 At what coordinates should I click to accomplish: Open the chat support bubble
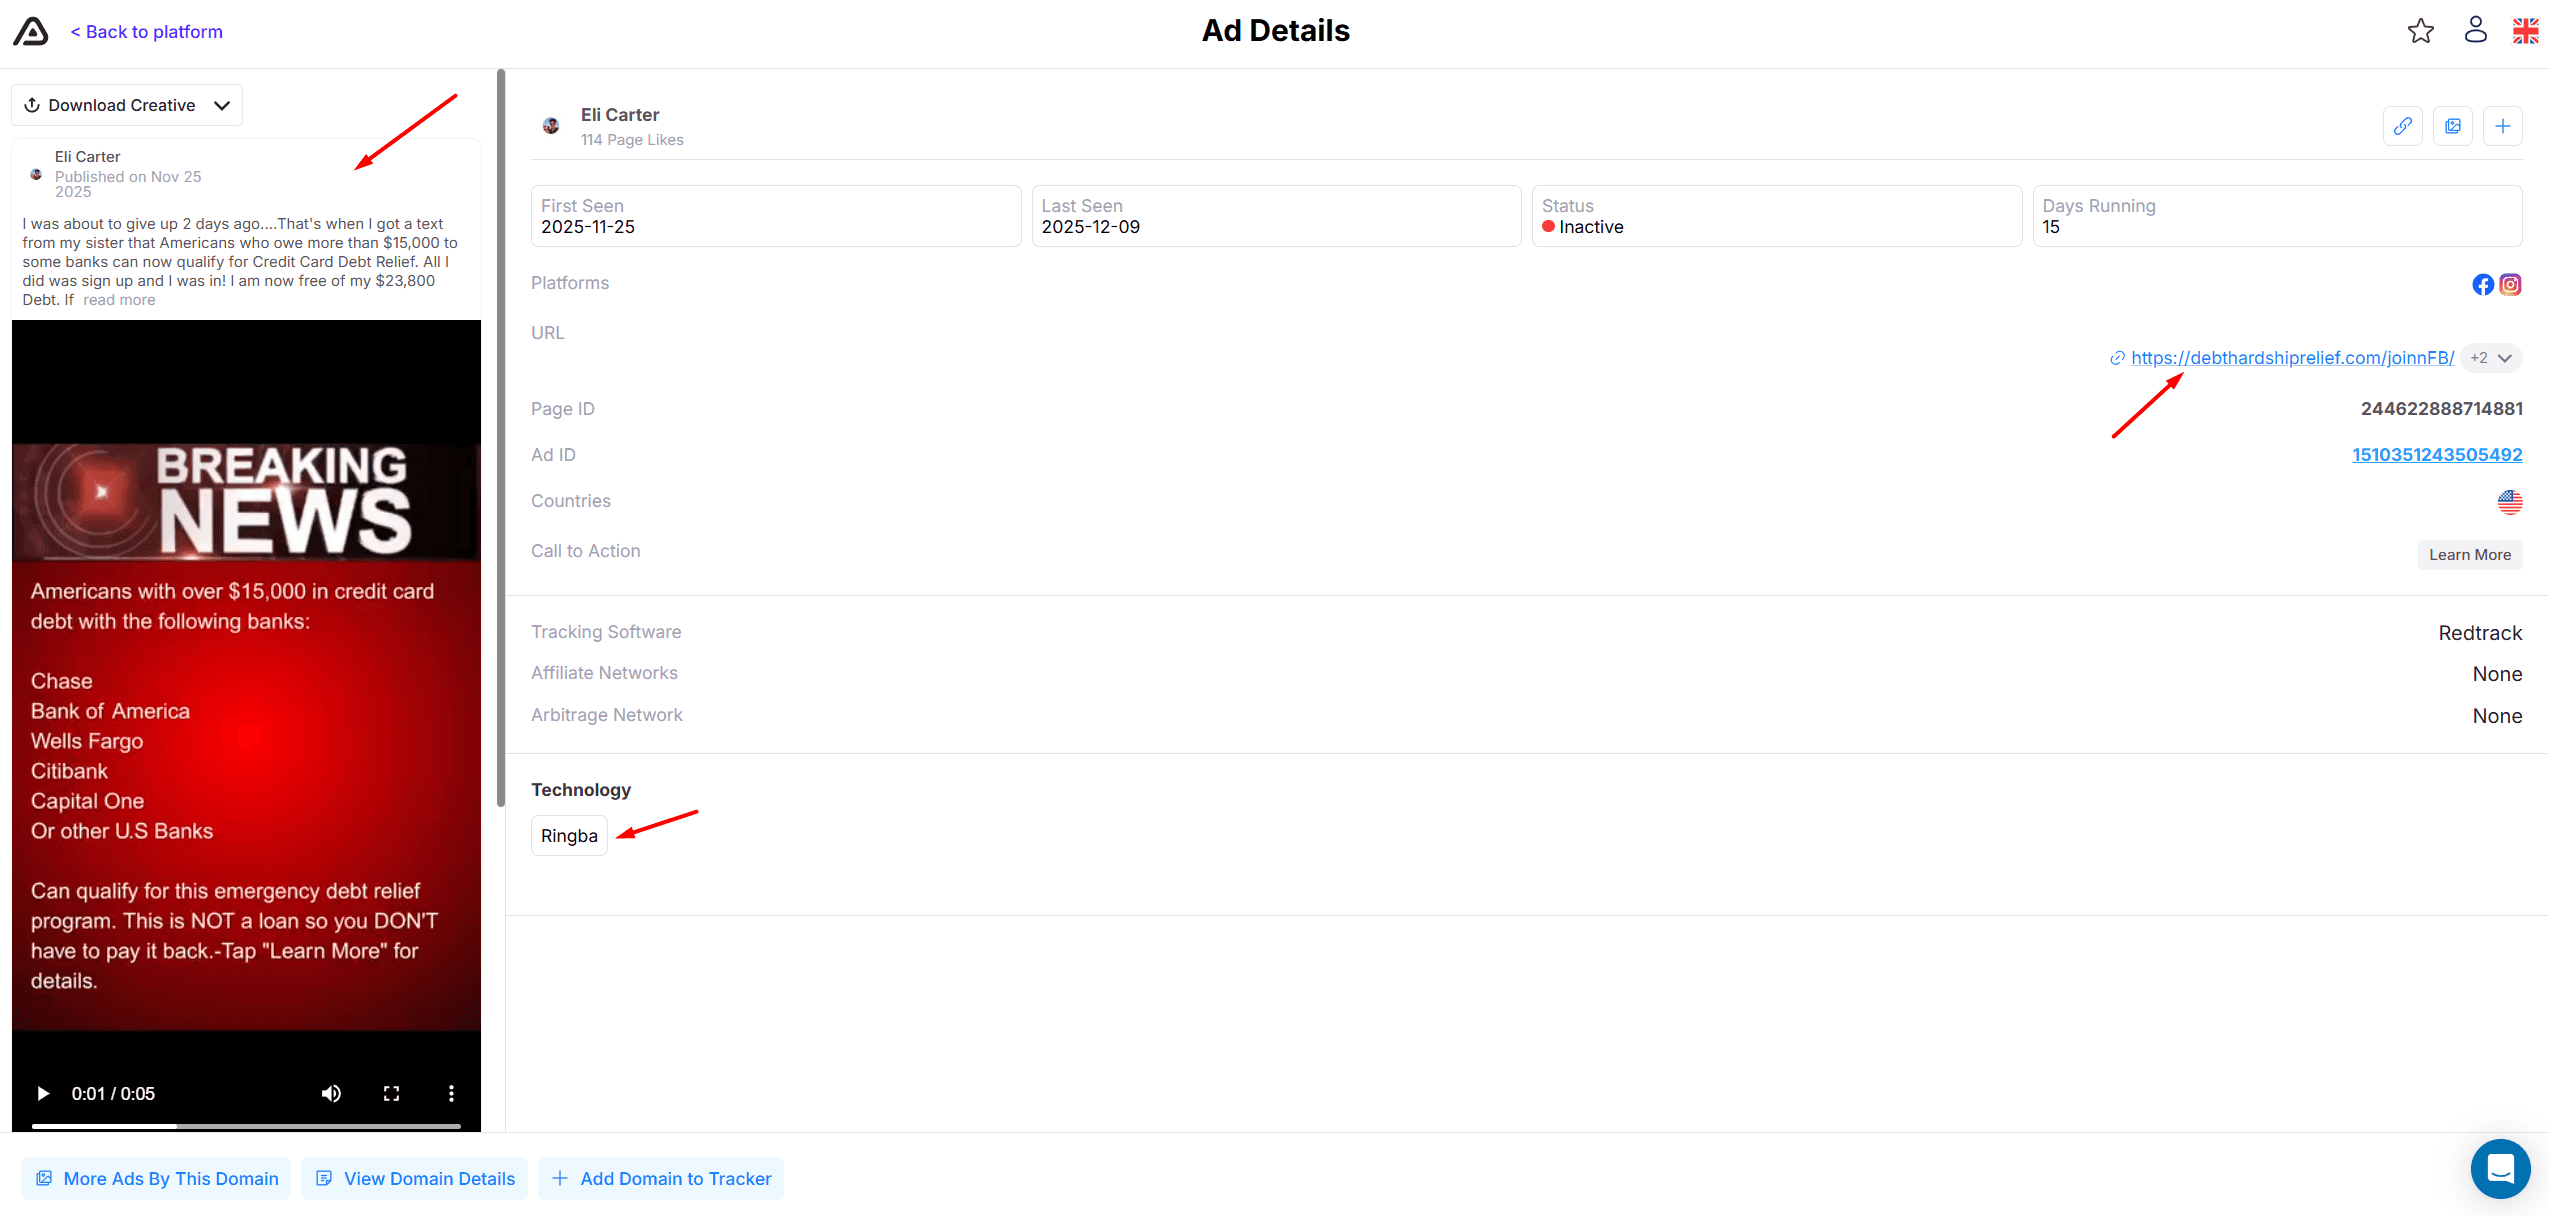(x=2500, y=1168)
